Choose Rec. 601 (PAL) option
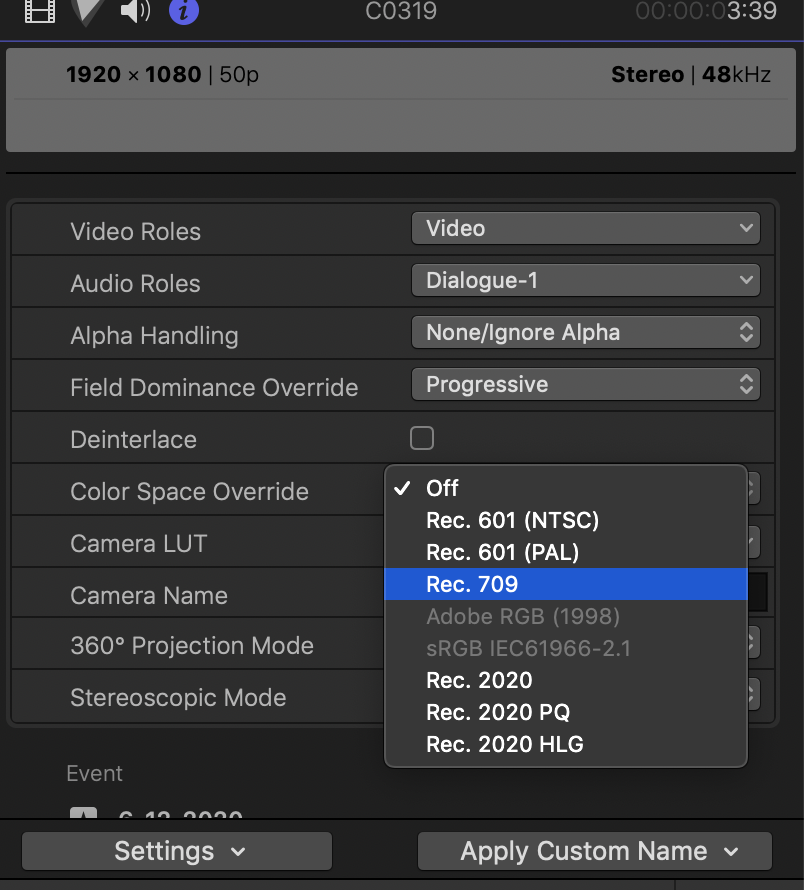Viewport: 804px width, 890px height. click(x=566, y=552)
